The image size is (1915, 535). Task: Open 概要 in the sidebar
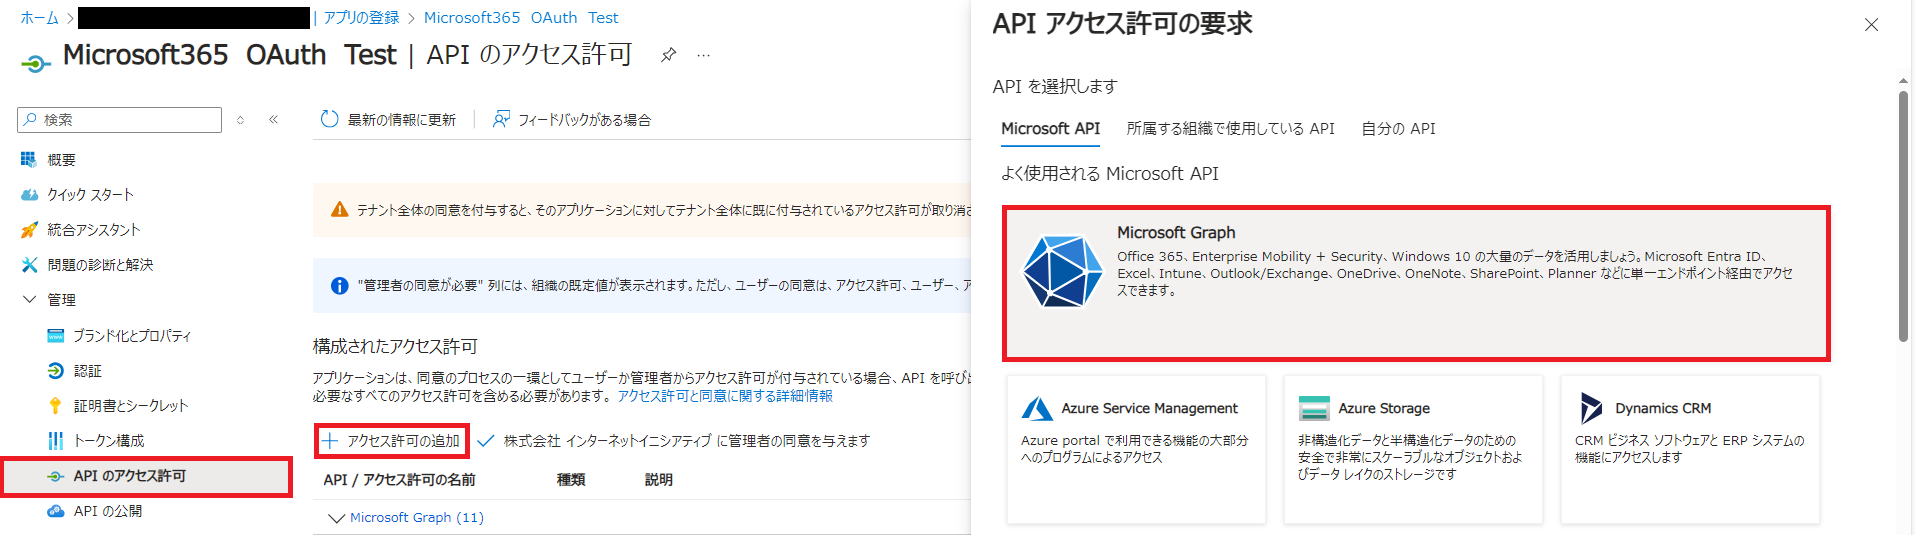[61, 160]
